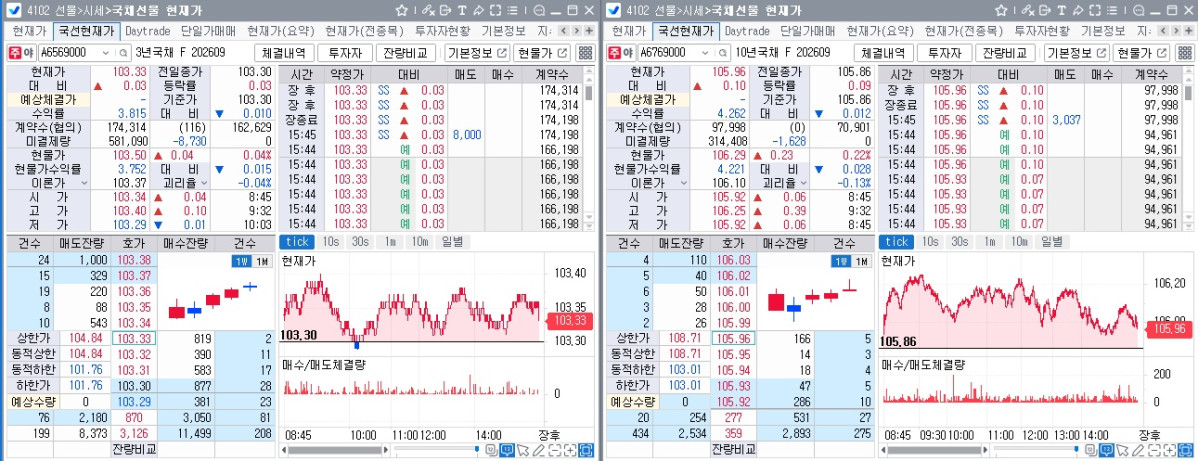Adjust zoom slider handle under right chart
The height and width of the screenshot is (461, 1198).
point(1077,450)
